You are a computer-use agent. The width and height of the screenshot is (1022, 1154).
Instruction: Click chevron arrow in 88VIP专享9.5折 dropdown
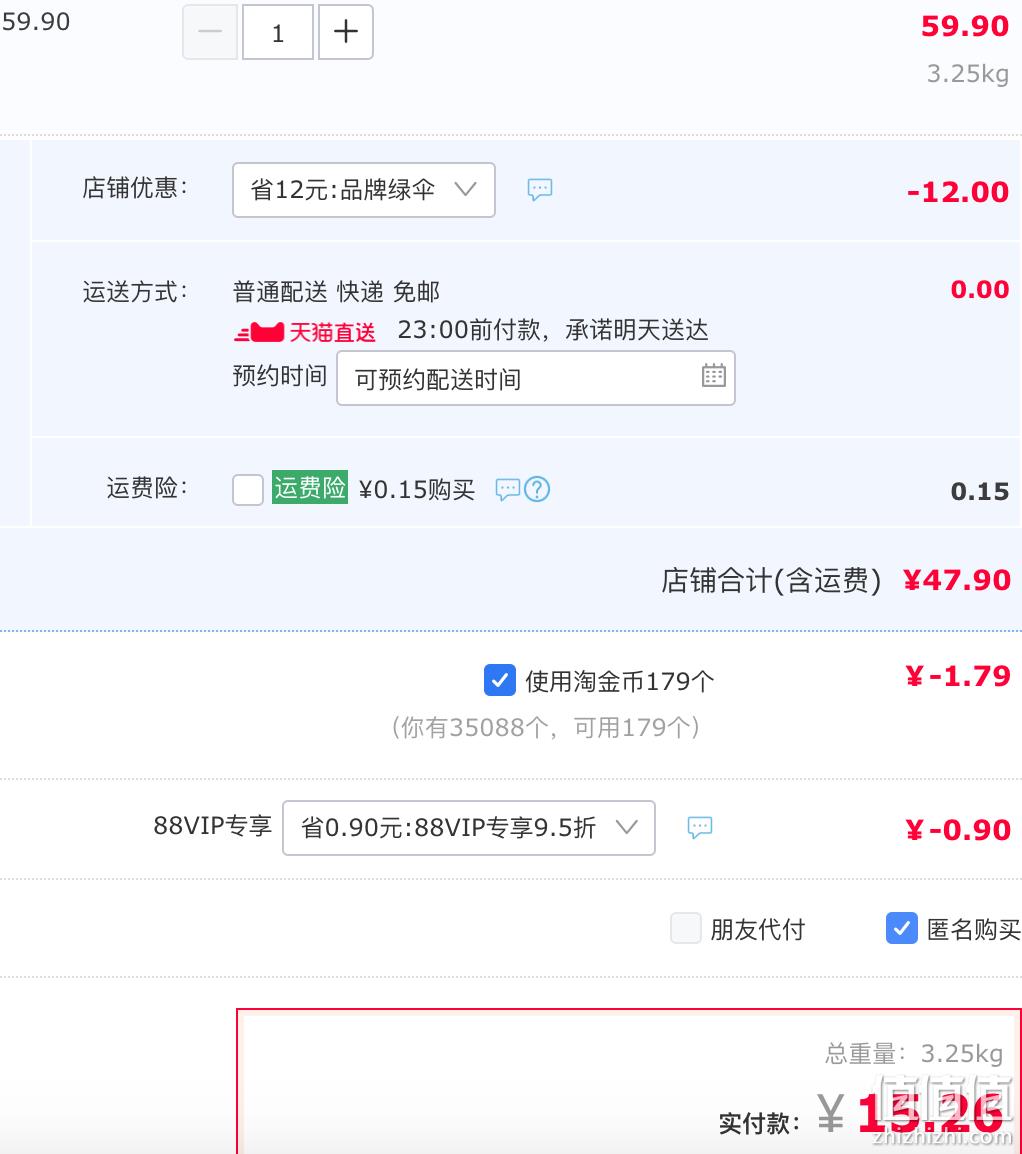[626, 826]
